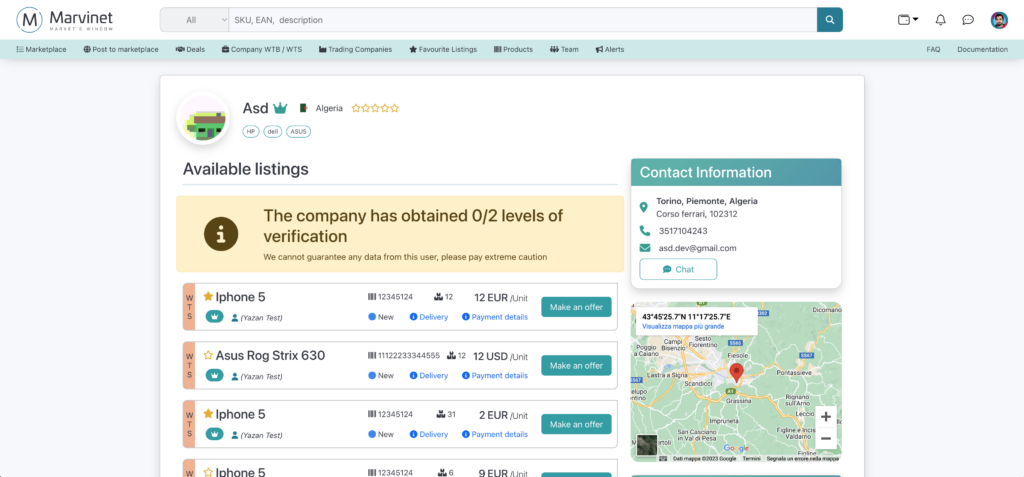Click the red map location pin
The width and height of the screenshot is (1024, 477).
(x=737, y=373)
